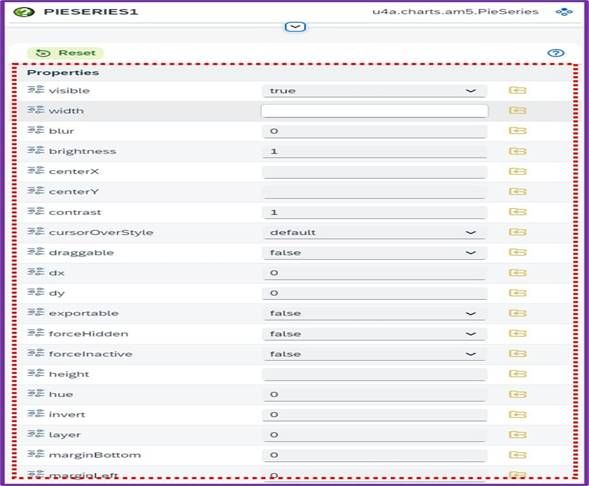589x486 pixels.
Task: Click the green help icon beside PIESERIES1
Action: 24,12
